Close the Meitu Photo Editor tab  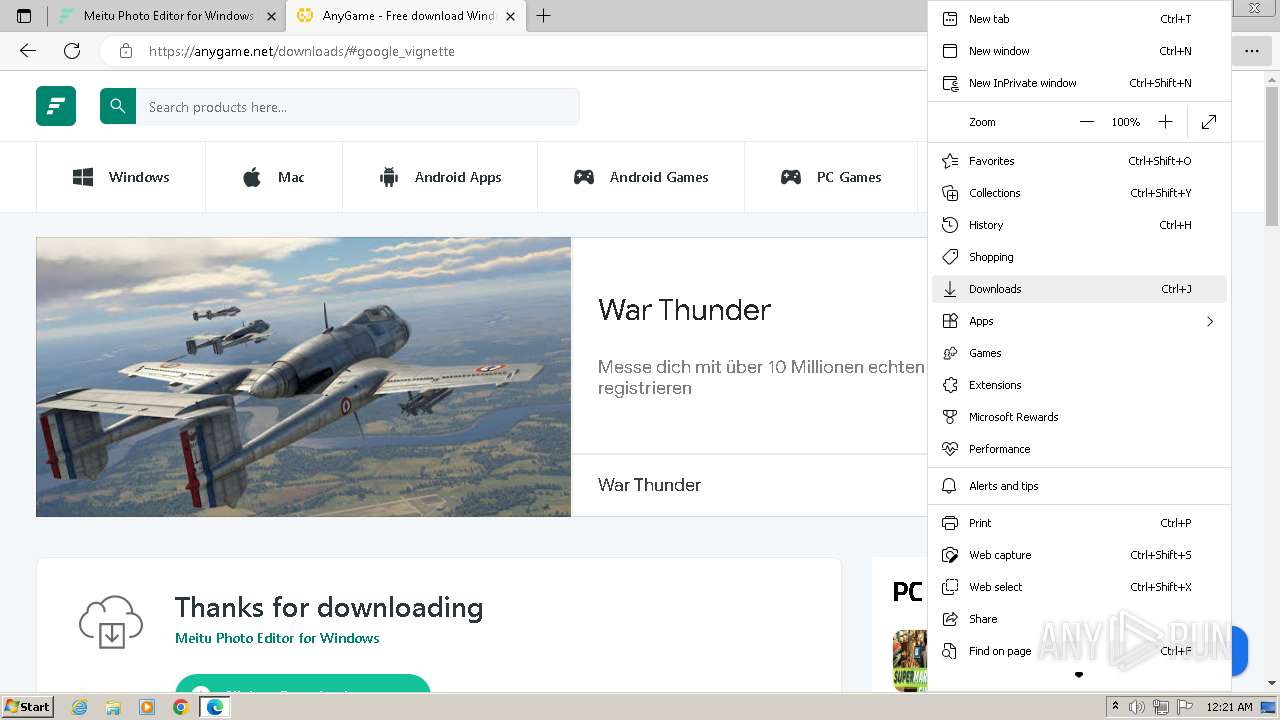pyautogui.click(x=271, y=16)
